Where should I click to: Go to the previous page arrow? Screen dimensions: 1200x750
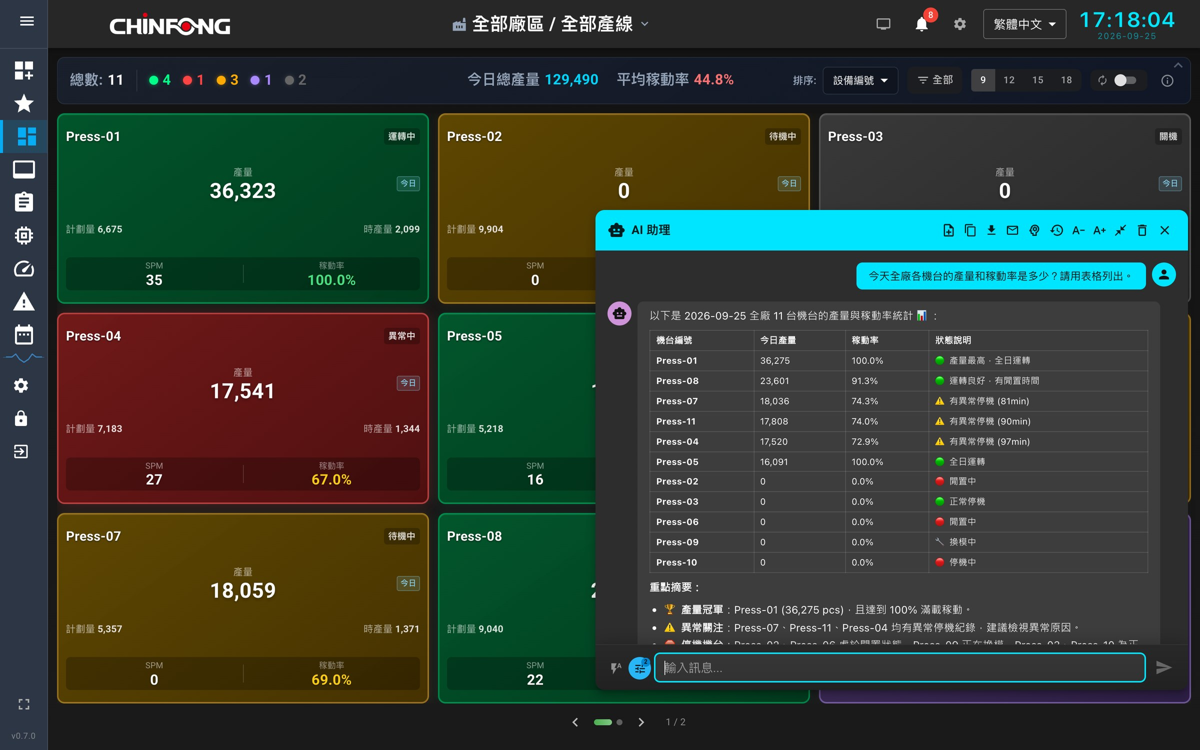575,722
